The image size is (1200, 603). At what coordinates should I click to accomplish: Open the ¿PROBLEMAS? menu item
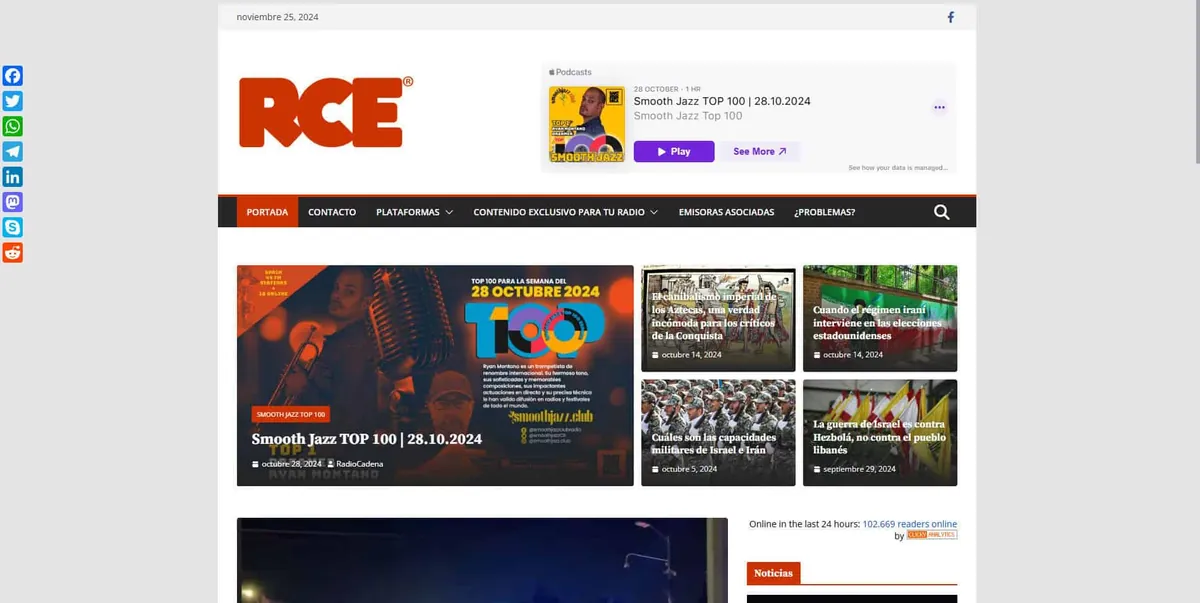(x=824, y=212)
